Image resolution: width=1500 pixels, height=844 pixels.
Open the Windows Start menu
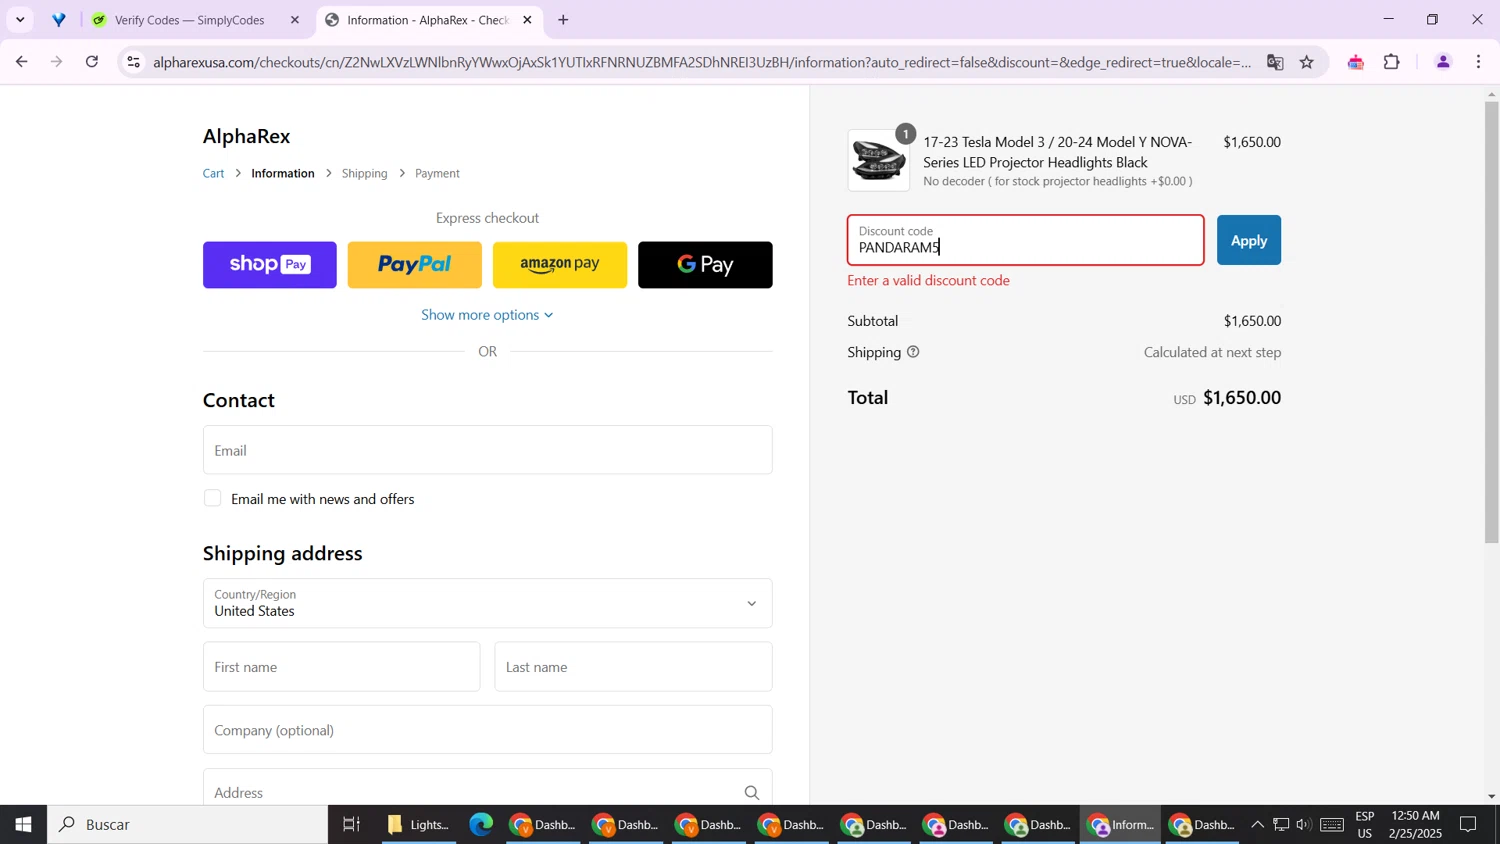click(23, 825)
